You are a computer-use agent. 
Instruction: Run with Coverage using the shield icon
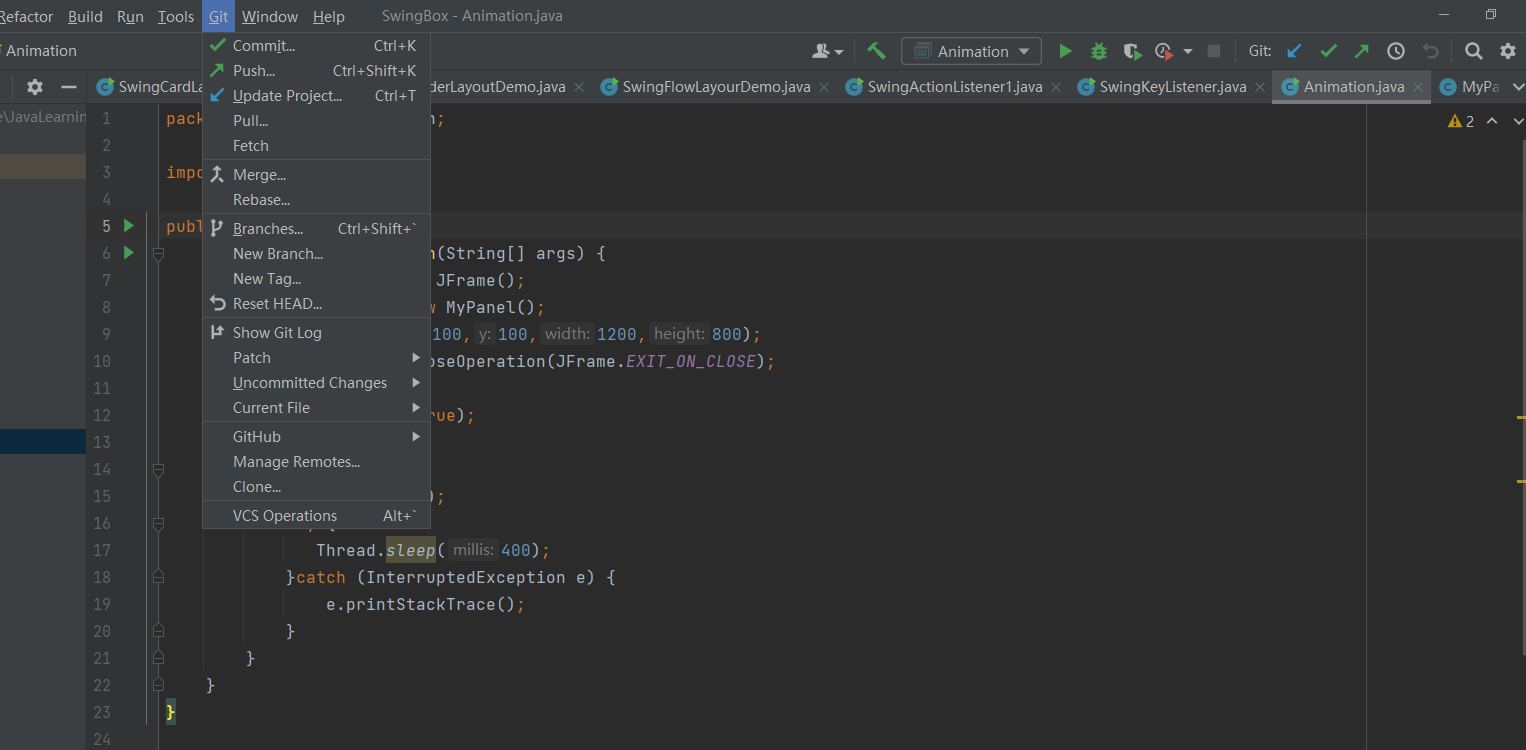pyautogui.click(x=1132, y=51)
